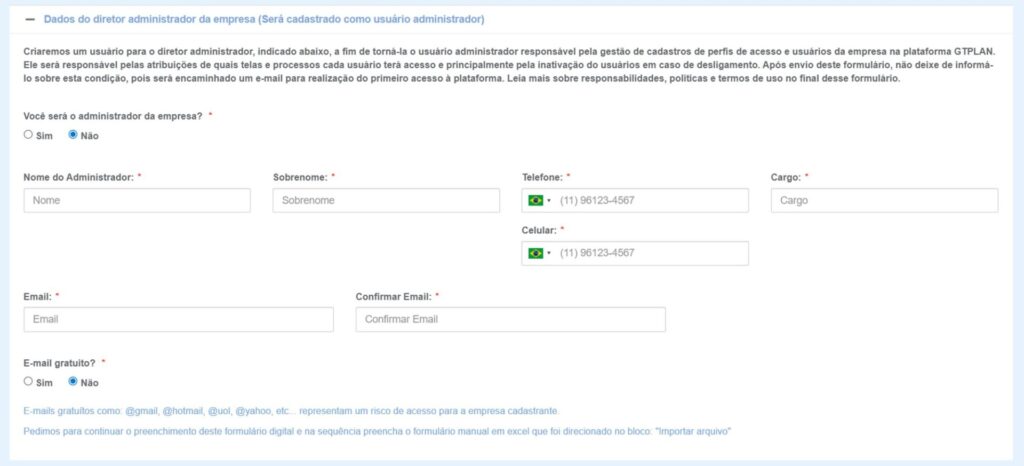Screen dimensions: 1024x466
Task: Click the 'Cargo:' label
Action: pyautogui.click(x=785, y=177)
